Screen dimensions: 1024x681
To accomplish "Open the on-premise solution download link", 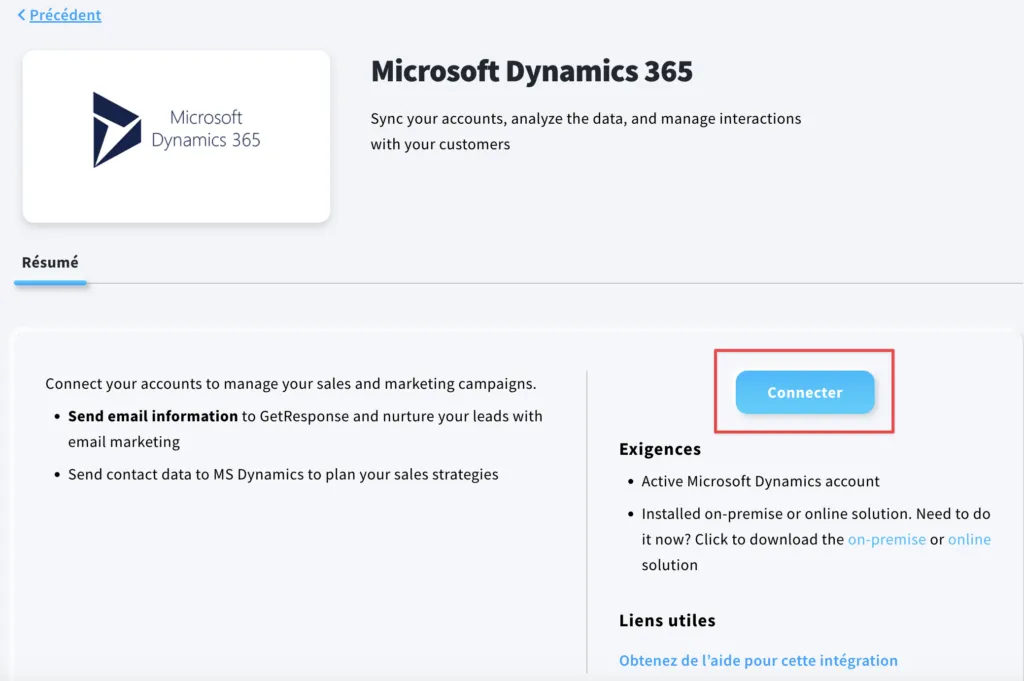I will (x=886, y=539).
